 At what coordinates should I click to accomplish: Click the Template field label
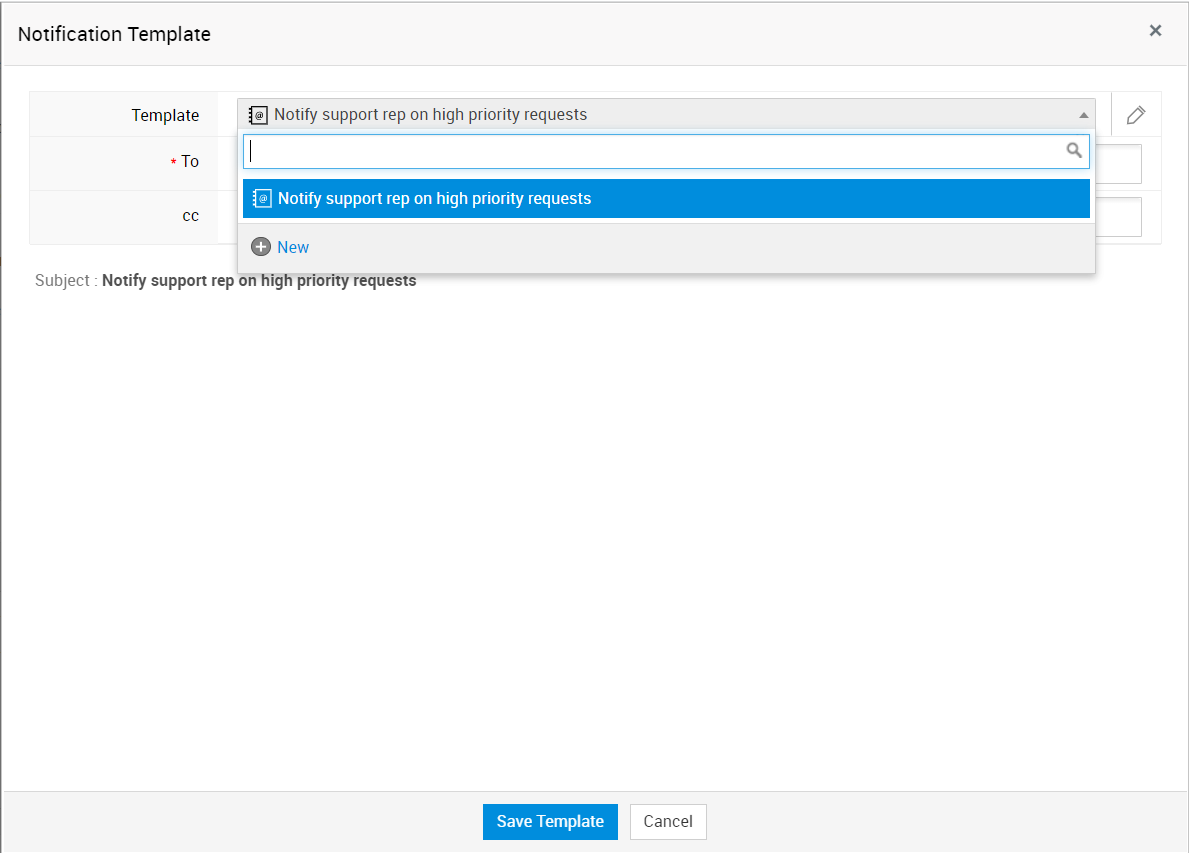165,116
